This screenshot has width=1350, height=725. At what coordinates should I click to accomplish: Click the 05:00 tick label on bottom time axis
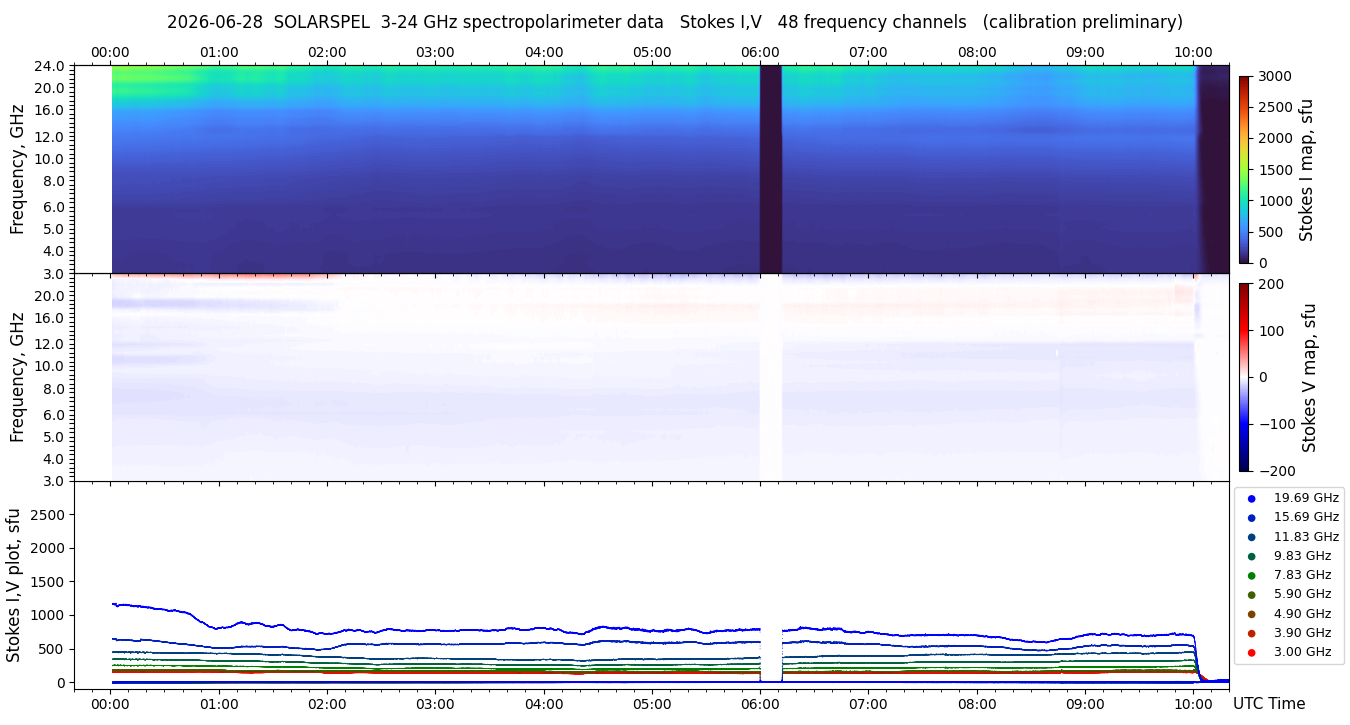coord(652,703)
